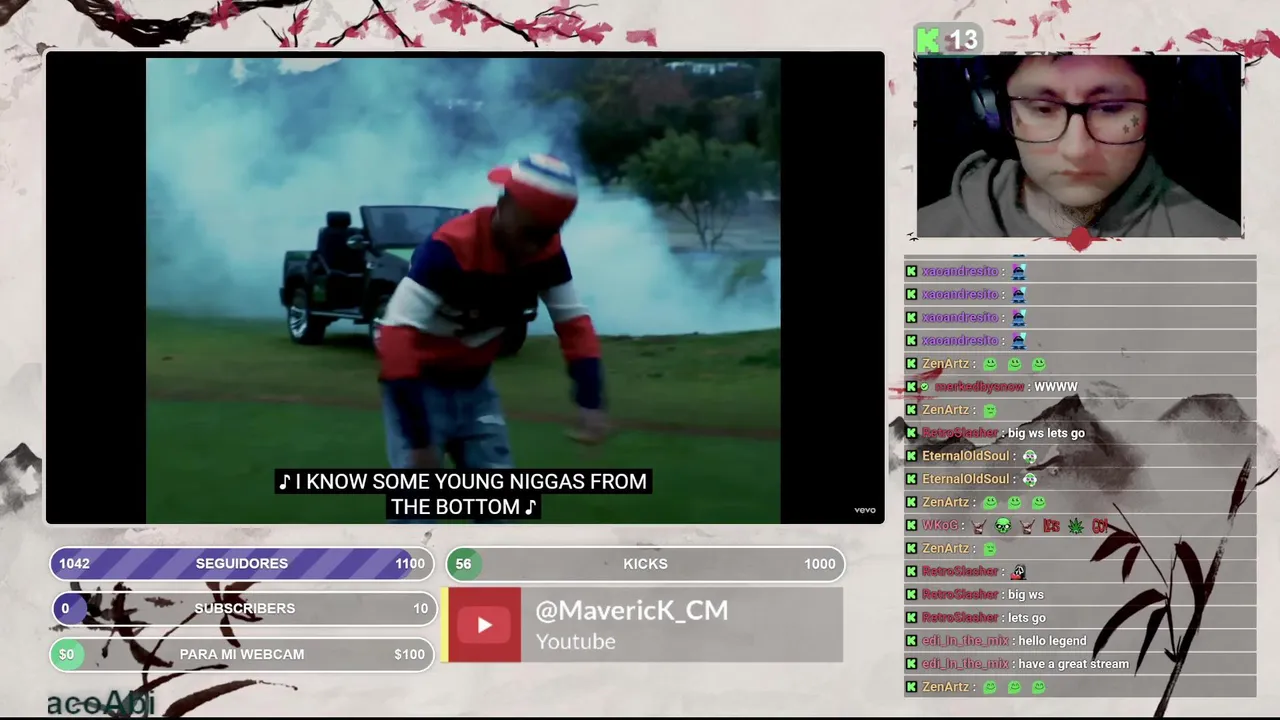Click the viewer count number 13
The width and height of the screenshot is (1280, 720).
(963, 40)
